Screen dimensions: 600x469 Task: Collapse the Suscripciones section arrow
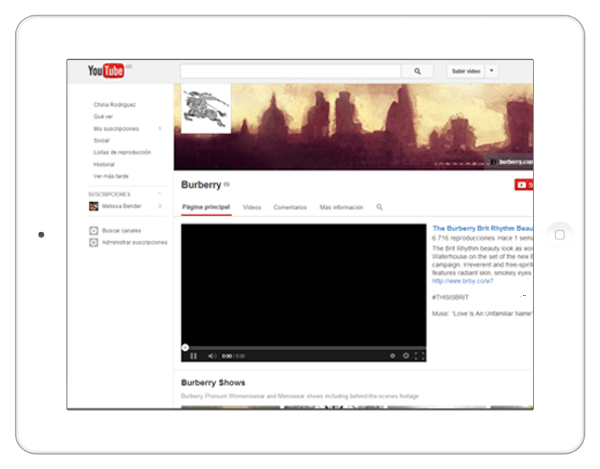coord(160,194)
